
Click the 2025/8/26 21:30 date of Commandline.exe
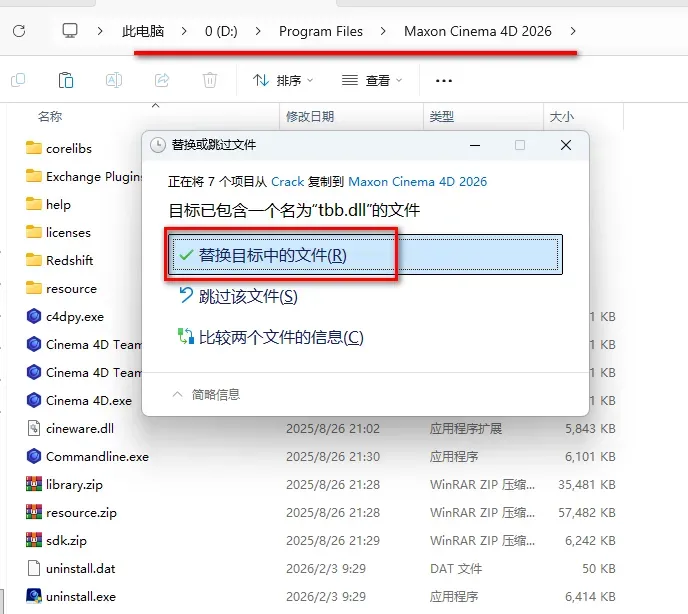coord(333,456)
